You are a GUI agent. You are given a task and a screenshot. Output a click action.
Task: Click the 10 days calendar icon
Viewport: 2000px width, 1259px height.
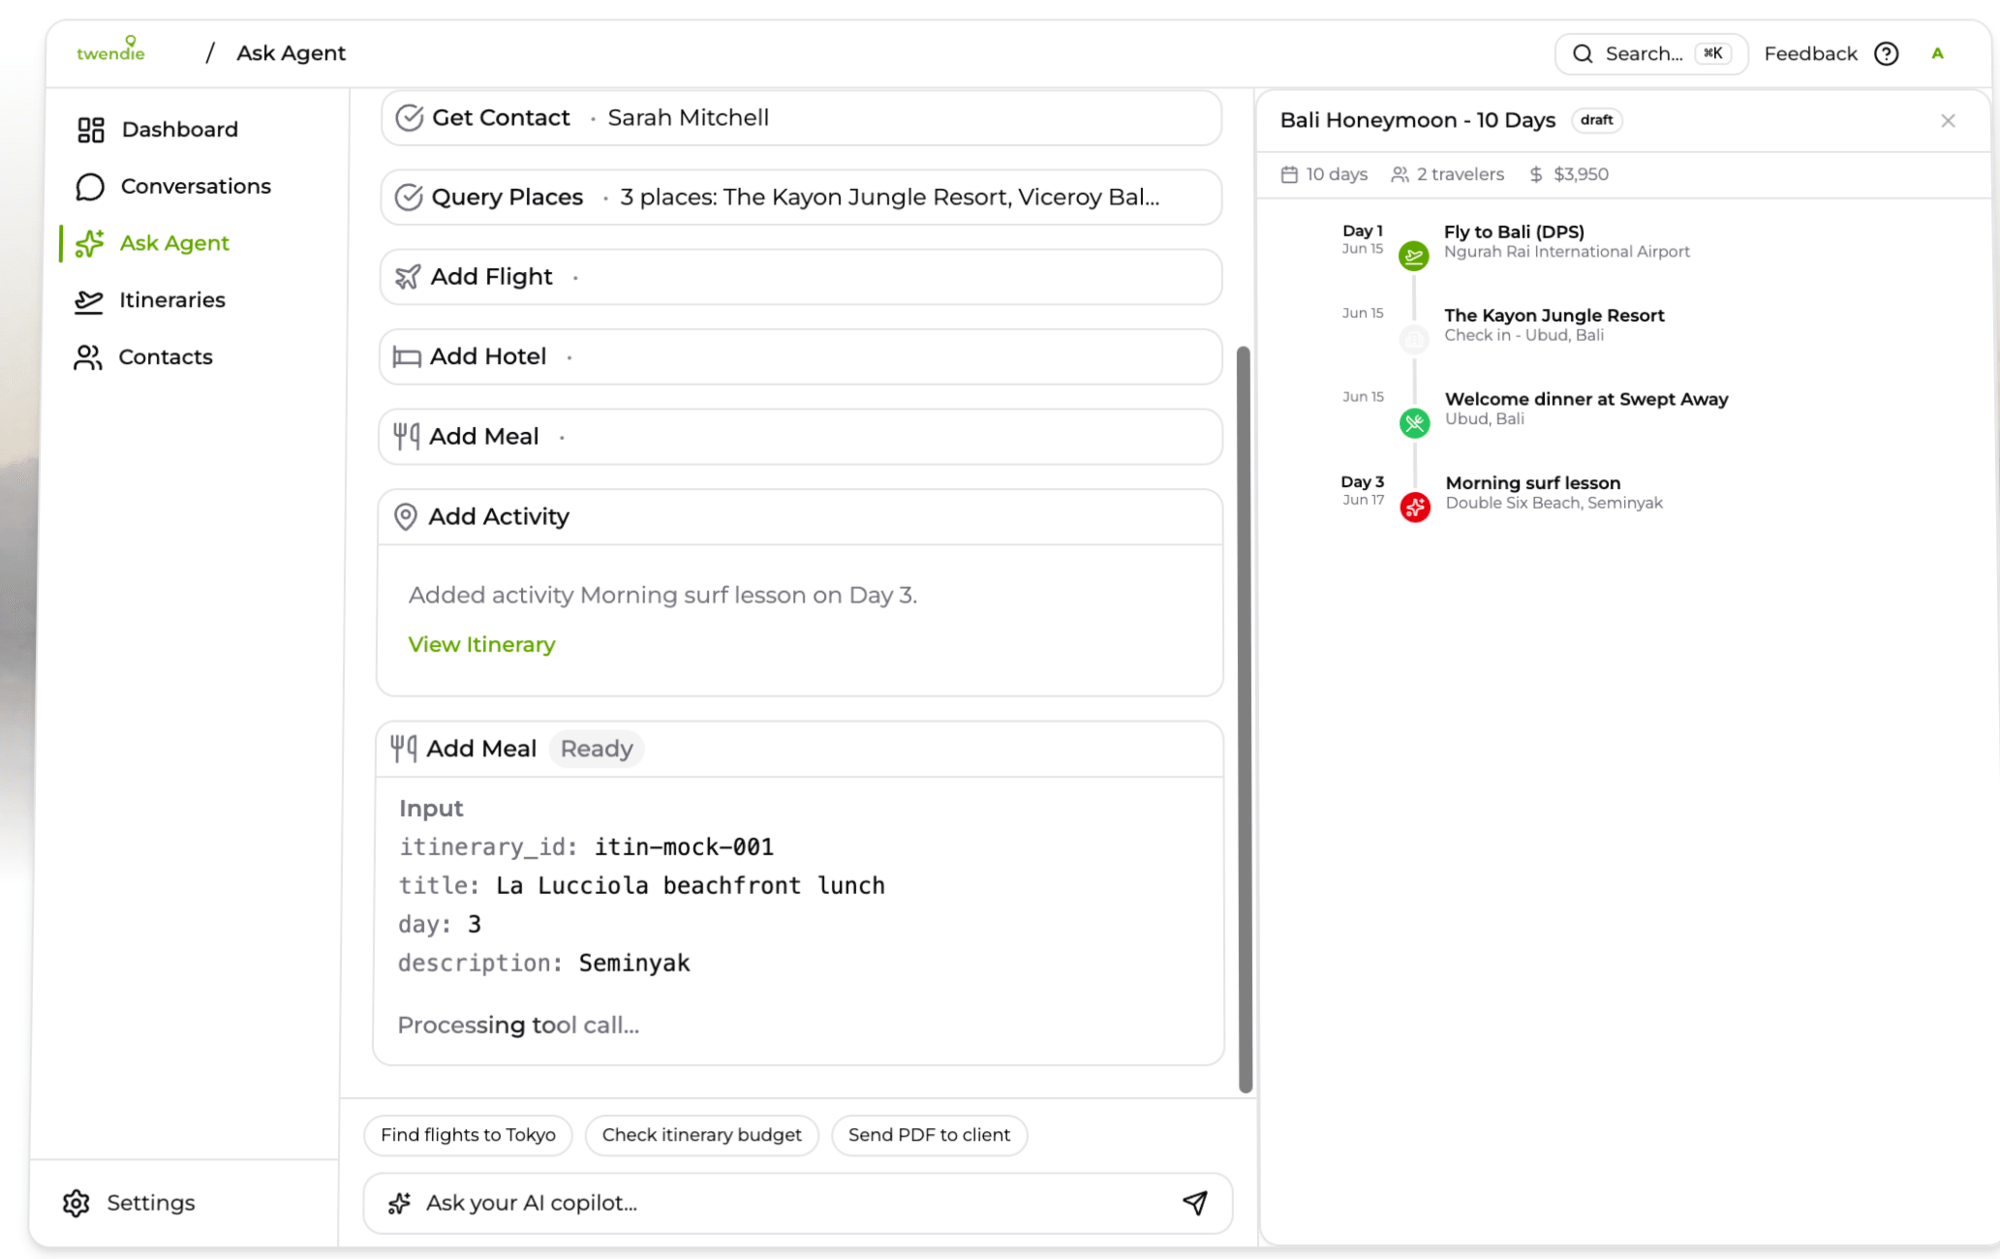[1289, 174]
